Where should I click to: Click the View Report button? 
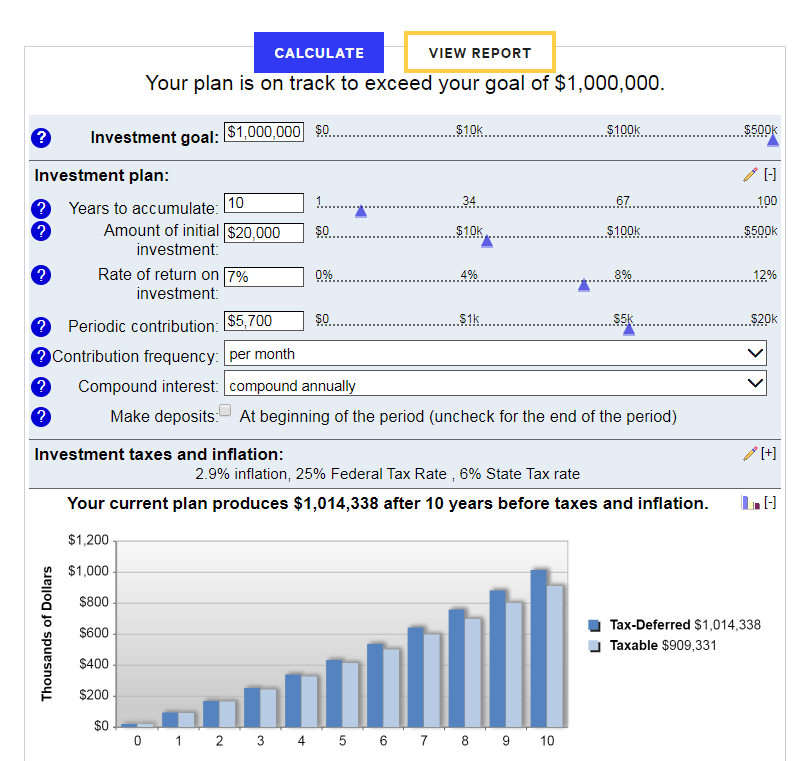[480, 53]
